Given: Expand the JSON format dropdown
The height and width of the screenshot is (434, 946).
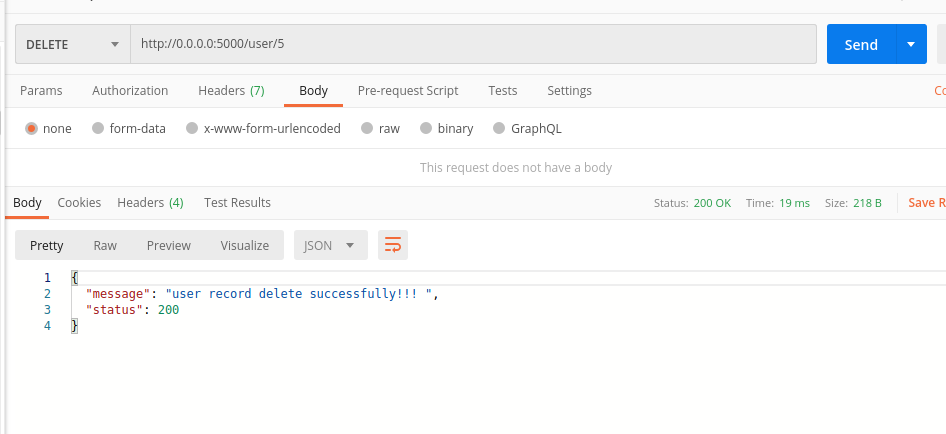Looking at the screenshot, I should (x=330, y=245).
